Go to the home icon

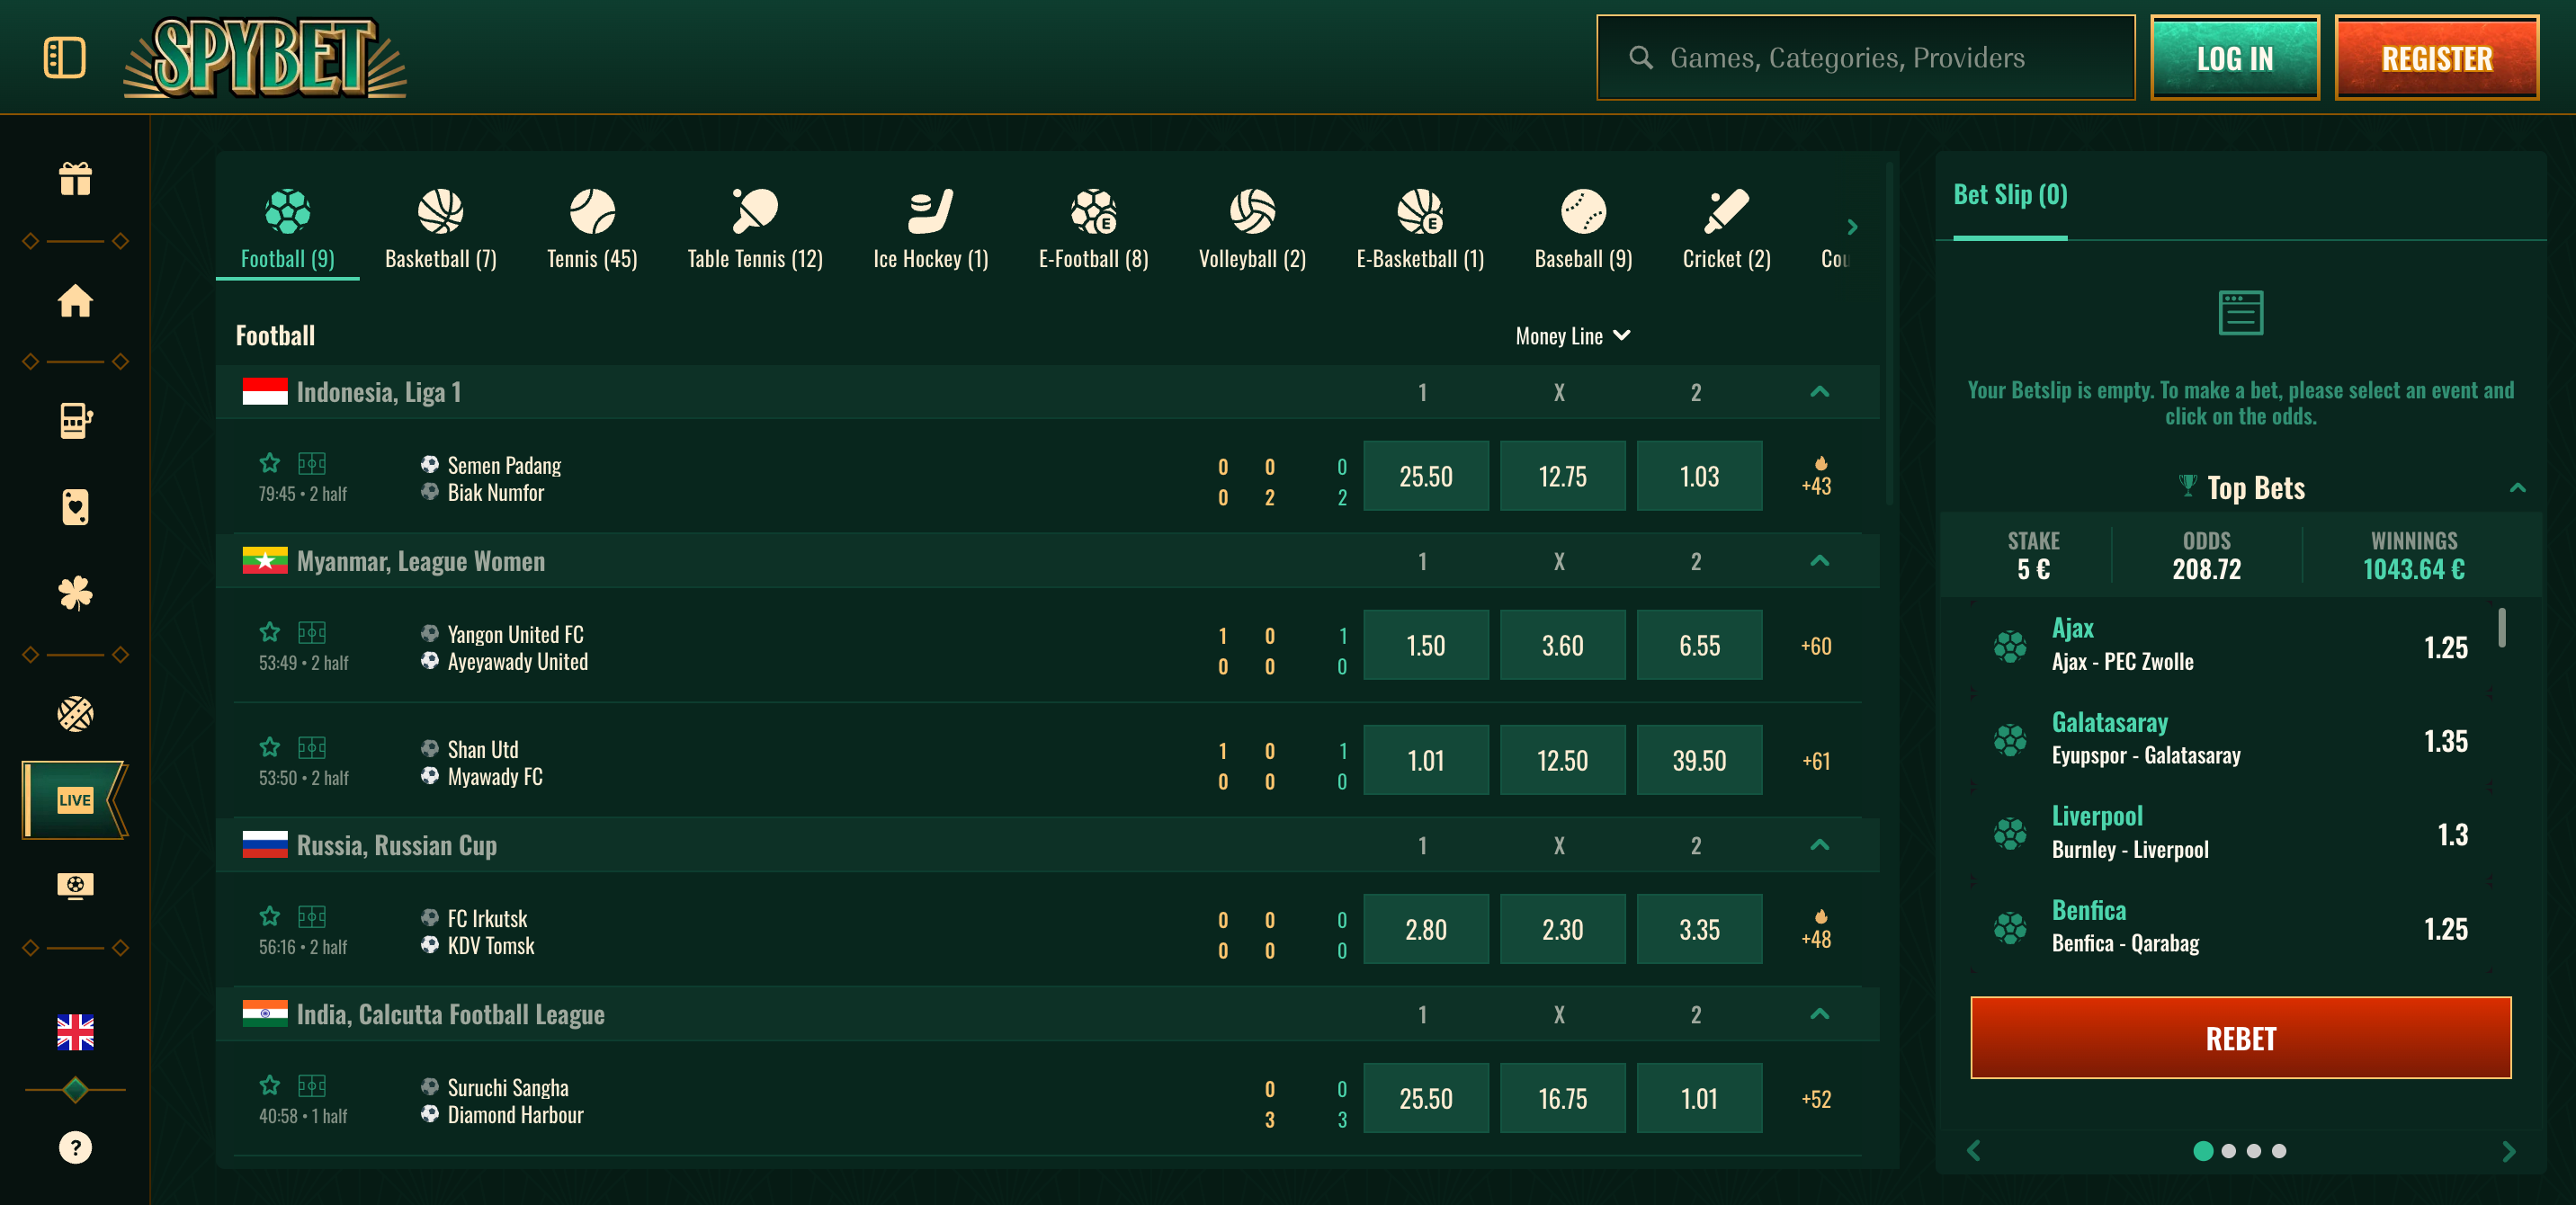pyautogui.click(x=75, y=300)
